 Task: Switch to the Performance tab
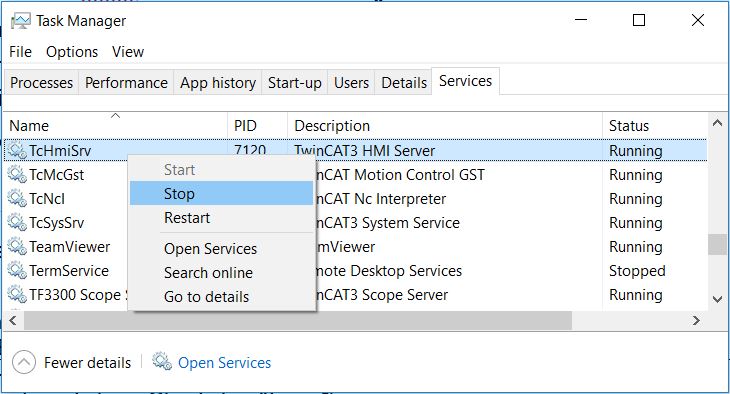126,82
